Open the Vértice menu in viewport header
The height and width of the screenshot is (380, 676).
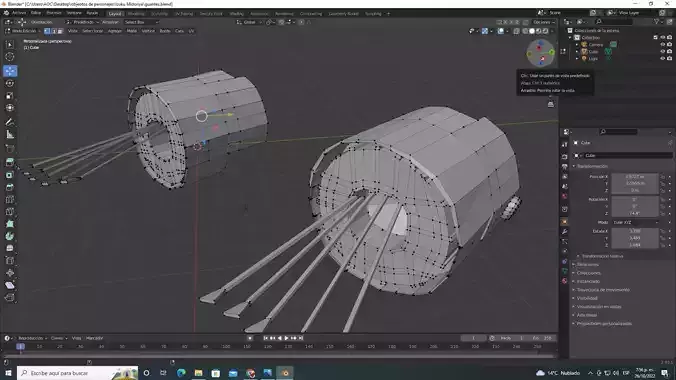148,31
